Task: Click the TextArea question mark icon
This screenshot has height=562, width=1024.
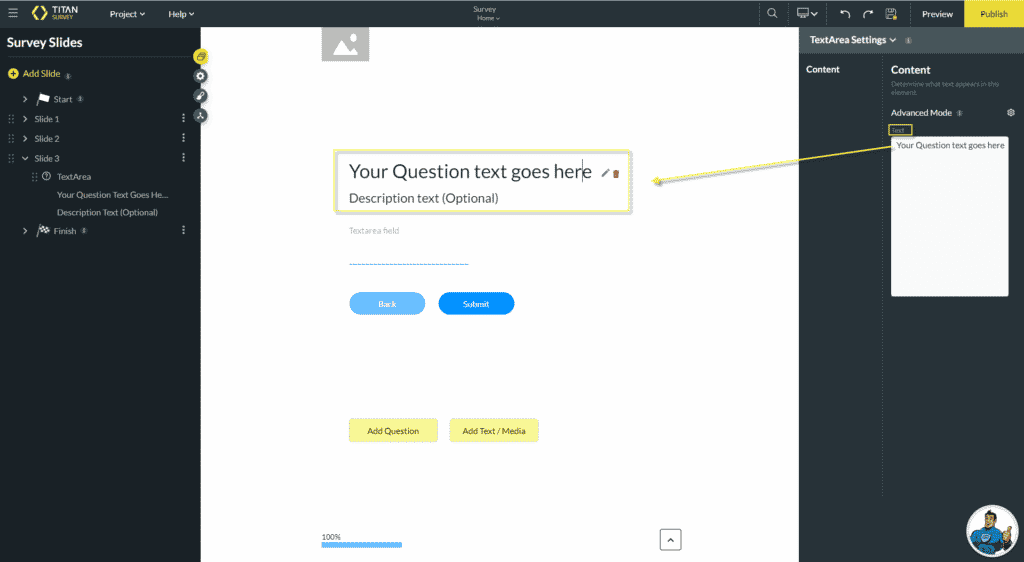Action: pyautogui.click(x=46, y=176)
